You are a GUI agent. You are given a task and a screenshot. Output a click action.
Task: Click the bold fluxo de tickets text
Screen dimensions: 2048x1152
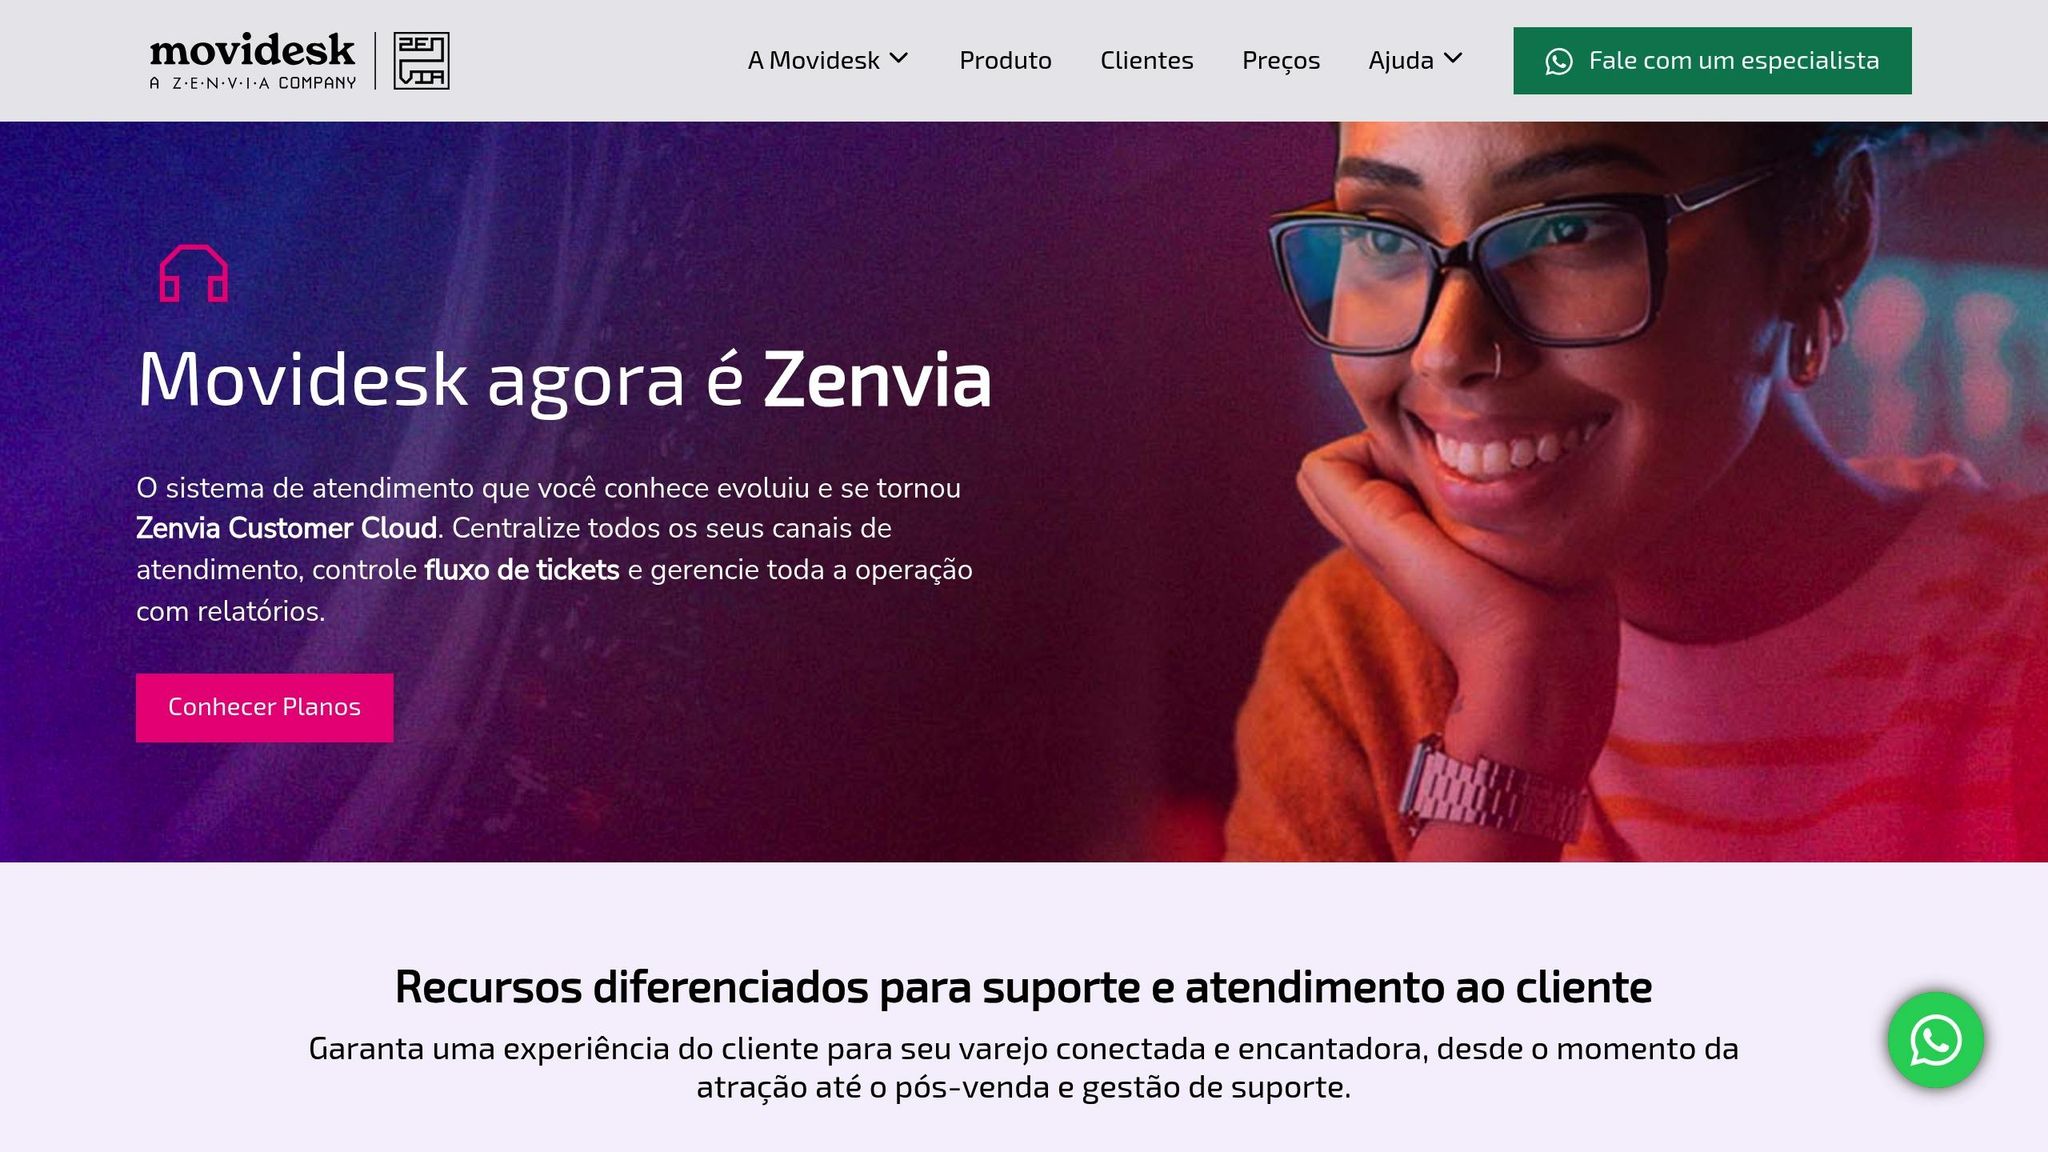click(x=522, y=570)
